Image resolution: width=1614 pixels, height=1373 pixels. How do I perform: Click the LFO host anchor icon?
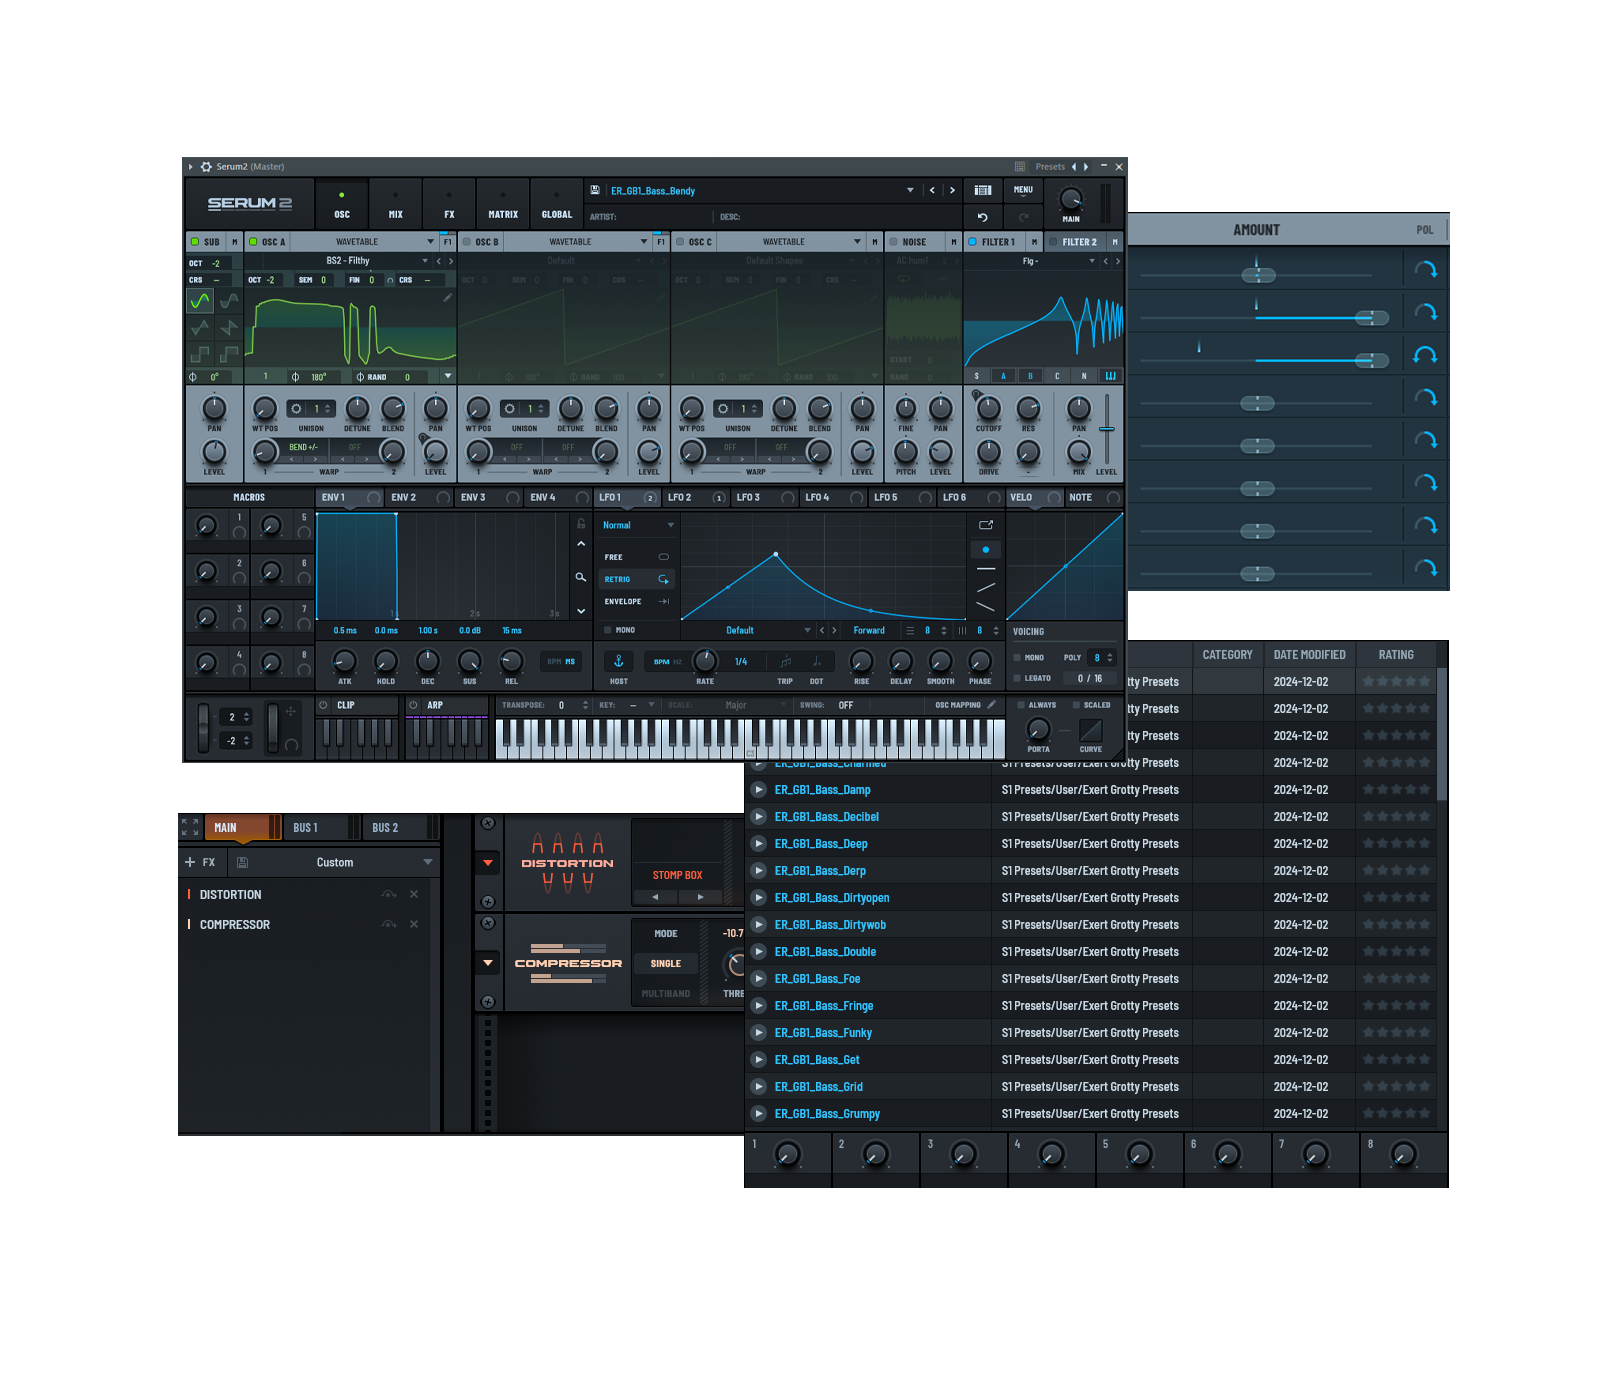point(618,661)
